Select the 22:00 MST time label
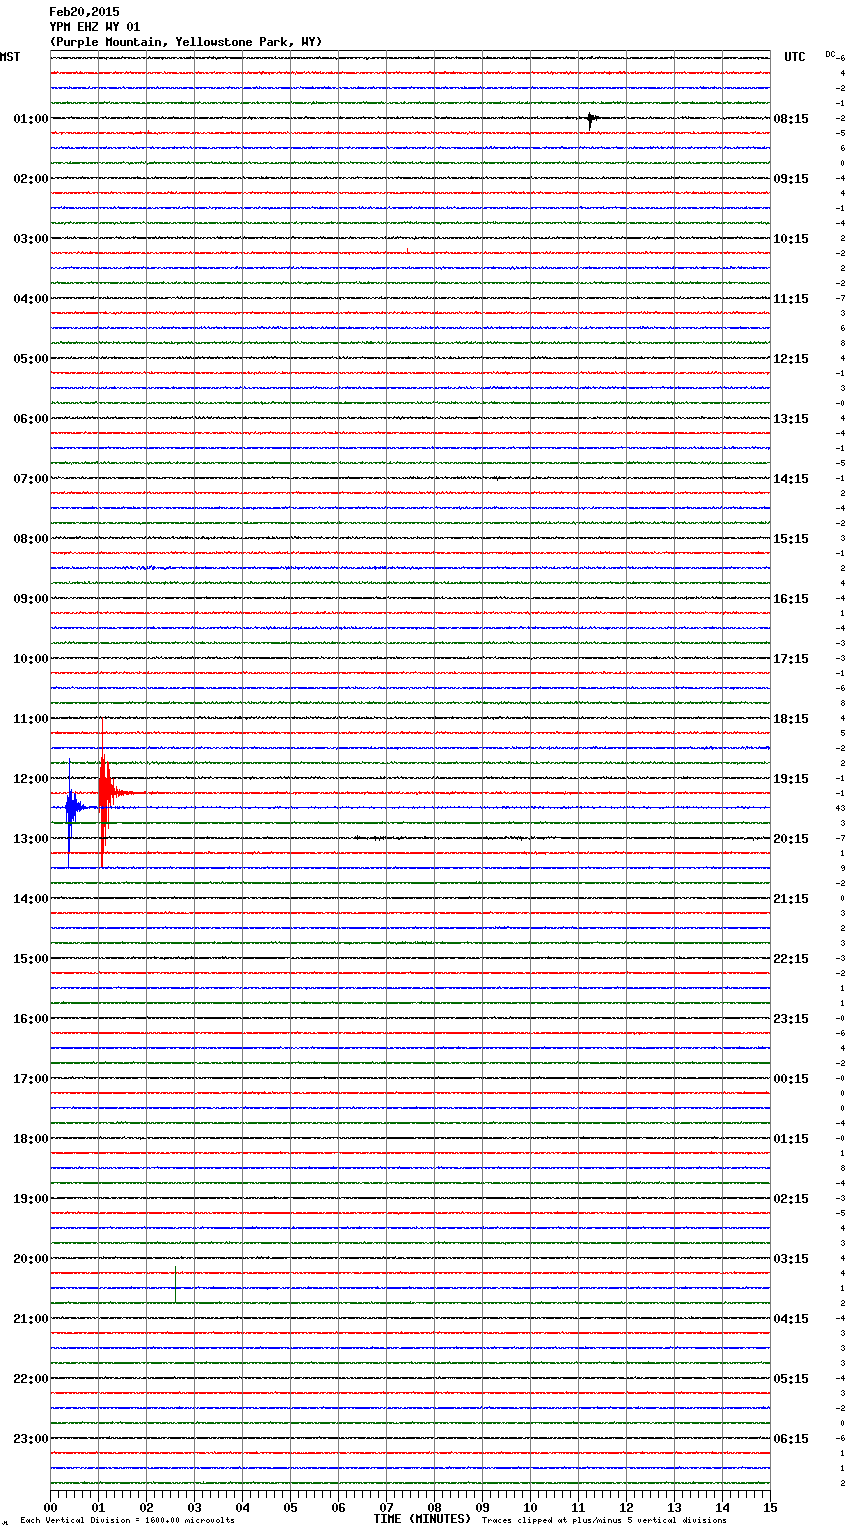 [x=31, y=1379]
